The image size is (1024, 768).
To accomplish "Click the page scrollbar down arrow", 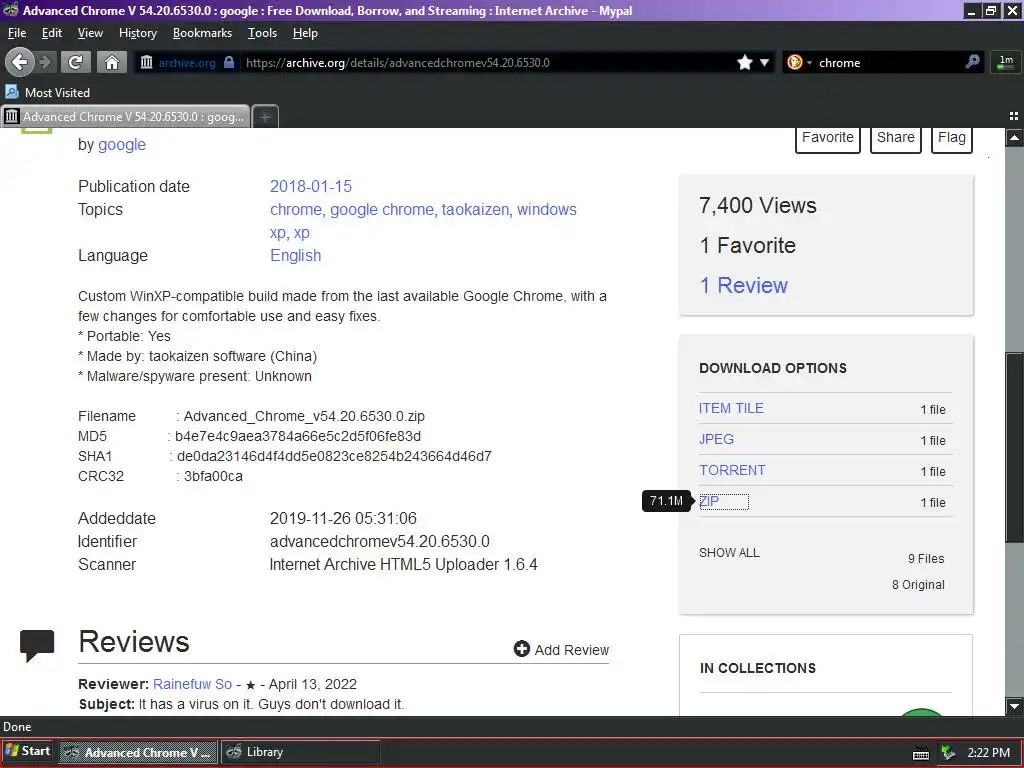I will click(x=1014, y=706).
